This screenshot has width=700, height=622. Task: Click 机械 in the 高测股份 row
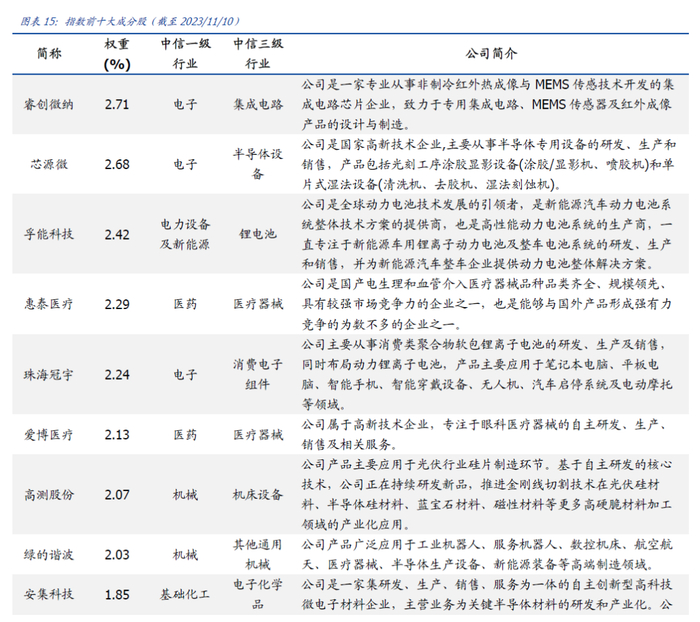coord(185,495)
